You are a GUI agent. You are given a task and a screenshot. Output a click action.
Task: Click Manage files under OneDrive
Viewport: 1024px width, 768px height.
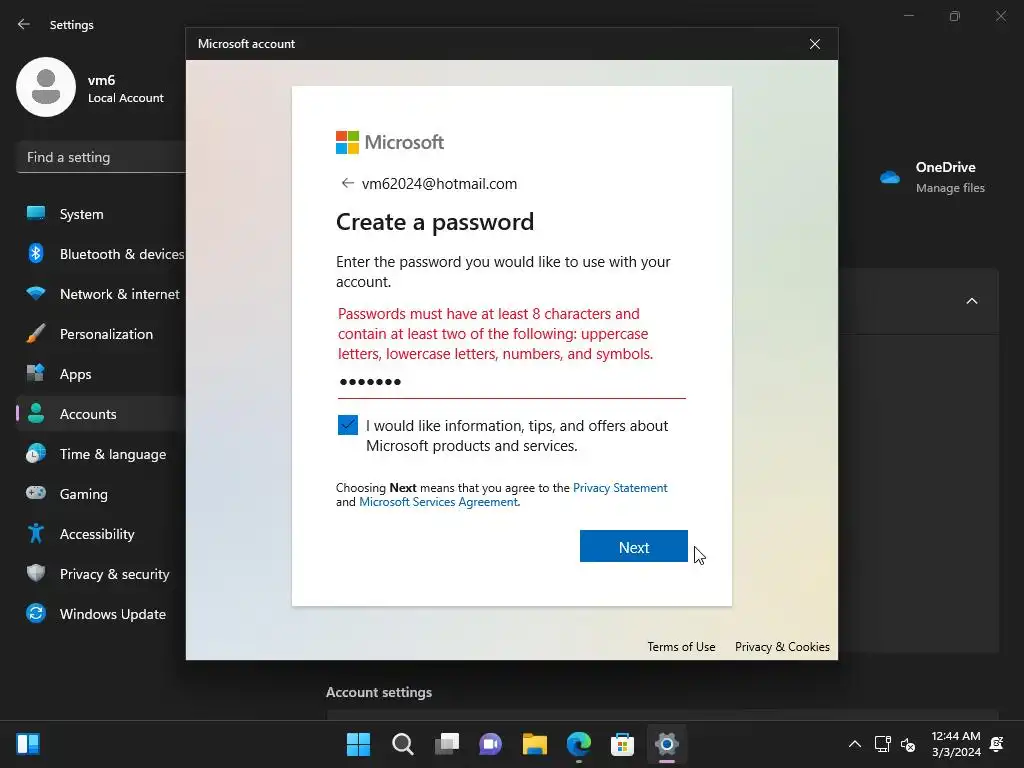pyautogui.click(x=950, y=188)
